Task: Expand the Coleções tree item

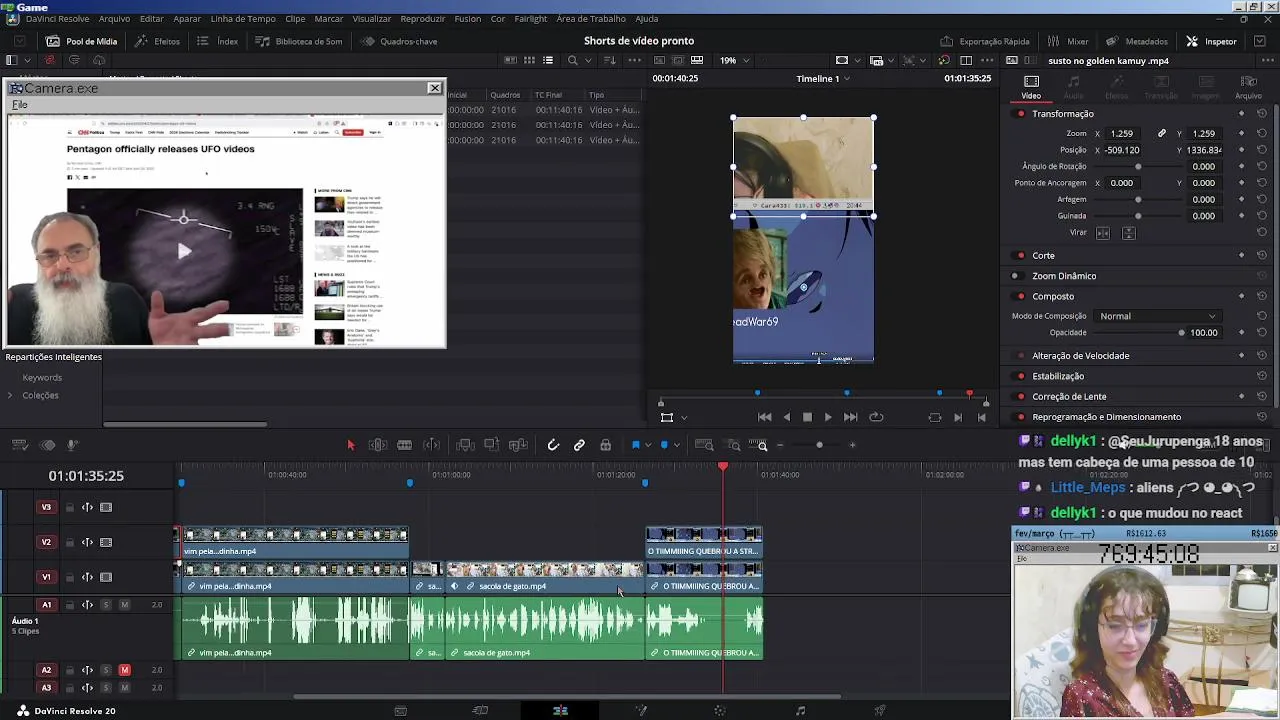Action: click(x=10, y=396)
